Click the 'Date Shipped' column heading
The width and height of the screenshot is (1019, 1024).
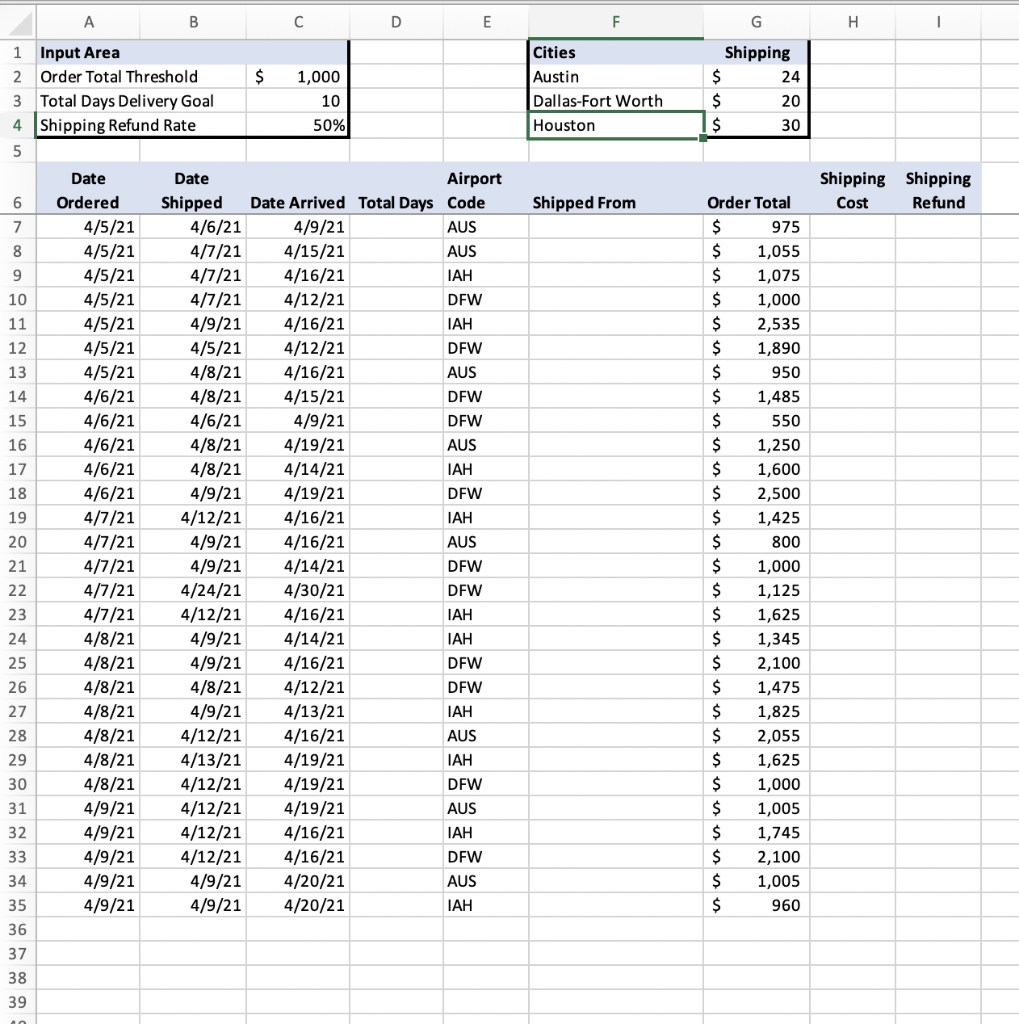(193, 190)
